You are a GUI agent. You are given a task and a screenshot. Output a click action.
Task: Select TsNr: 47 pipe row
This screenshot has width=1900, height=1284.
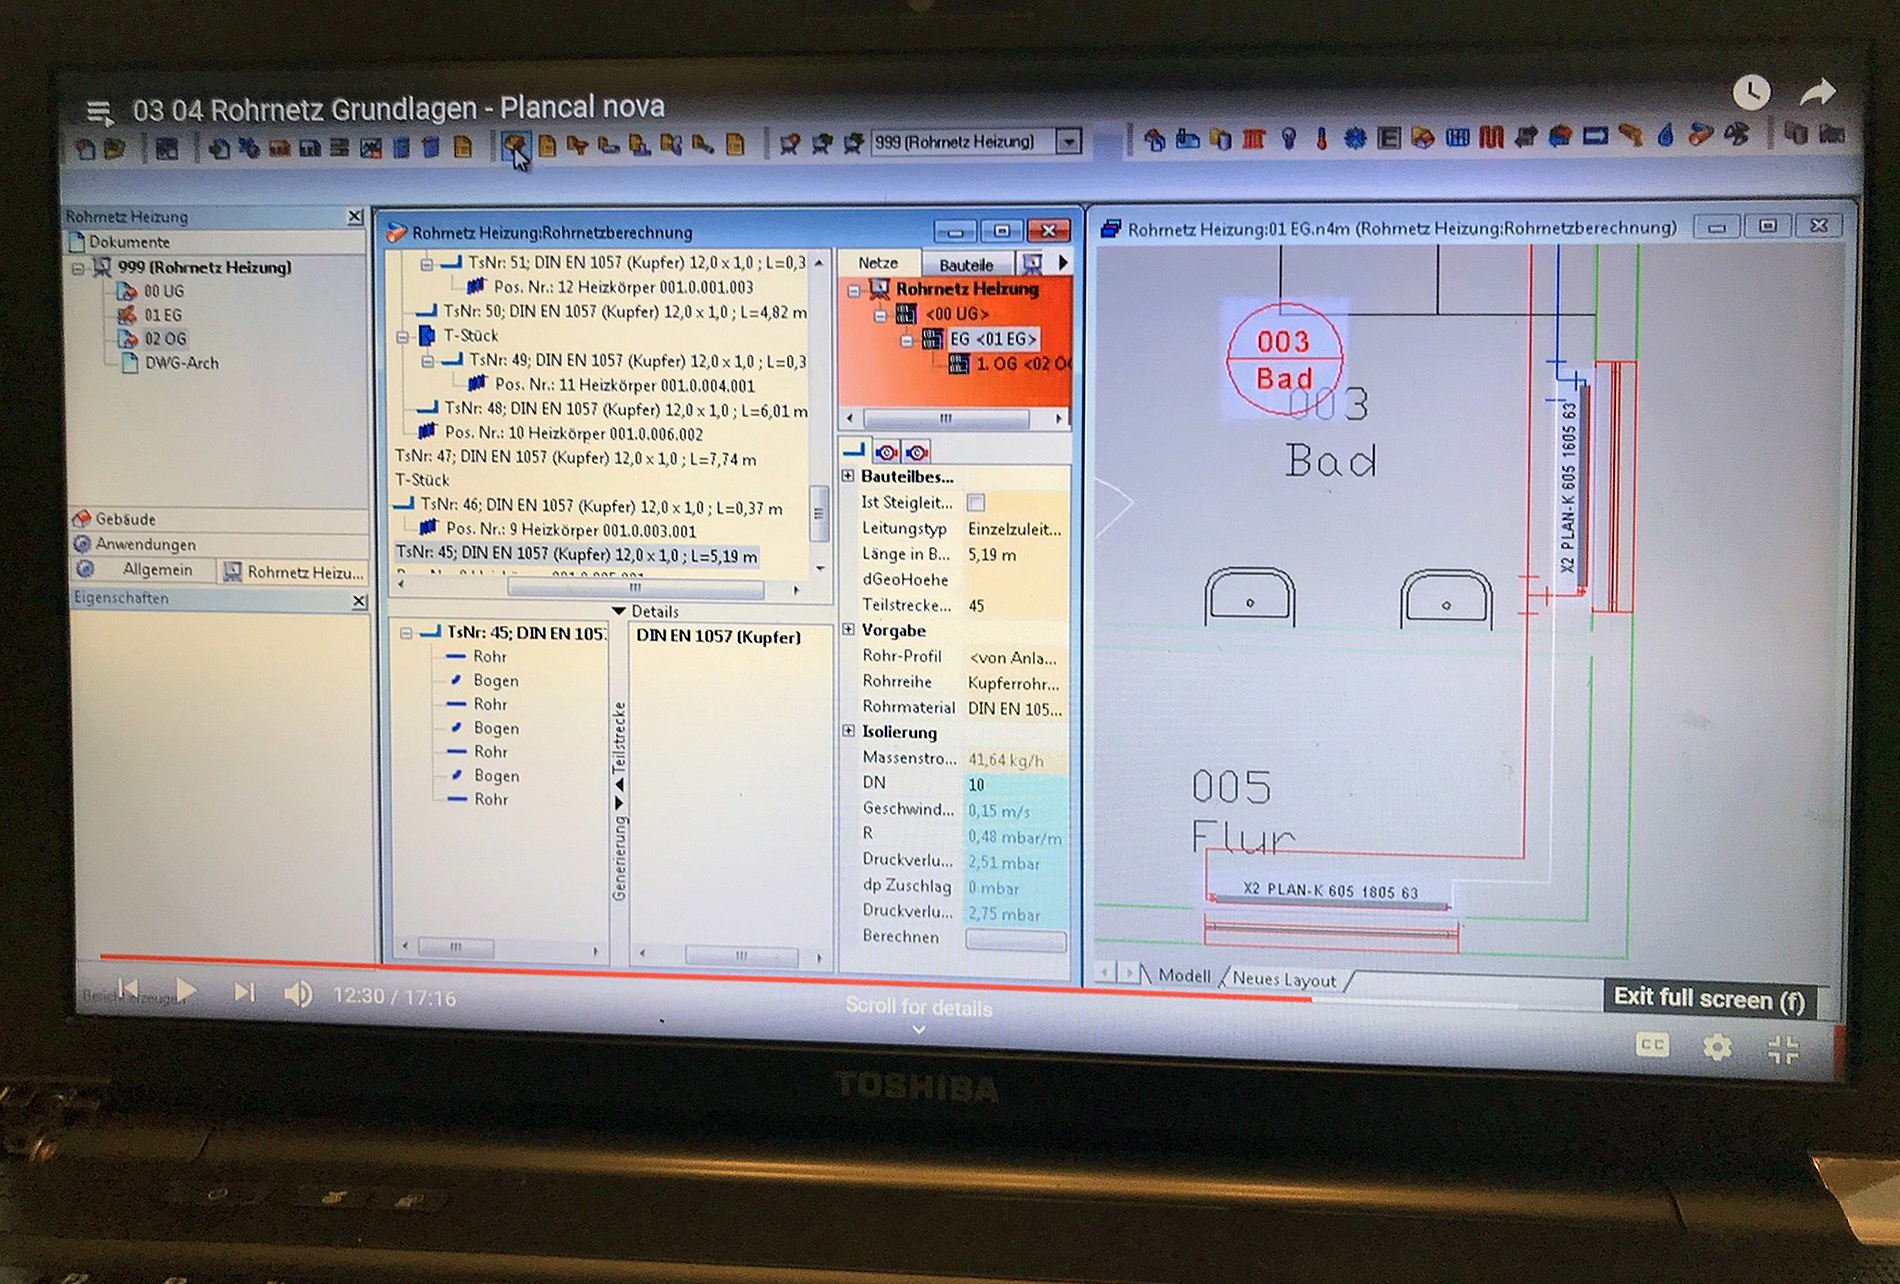click(x=576, y=458)
